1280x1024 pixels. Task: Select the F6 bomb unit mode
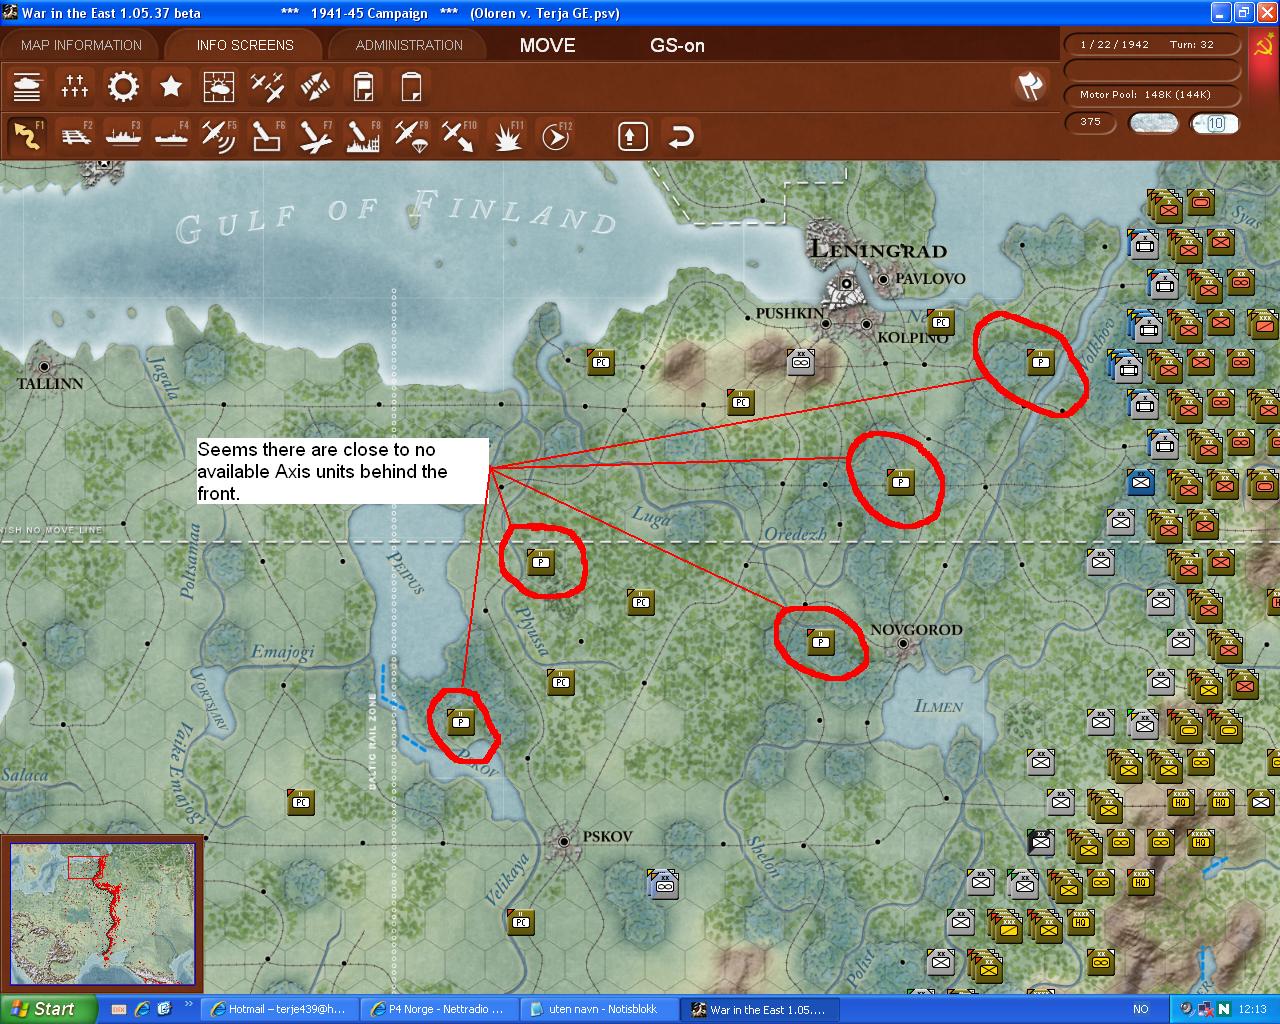coord(267,136)
